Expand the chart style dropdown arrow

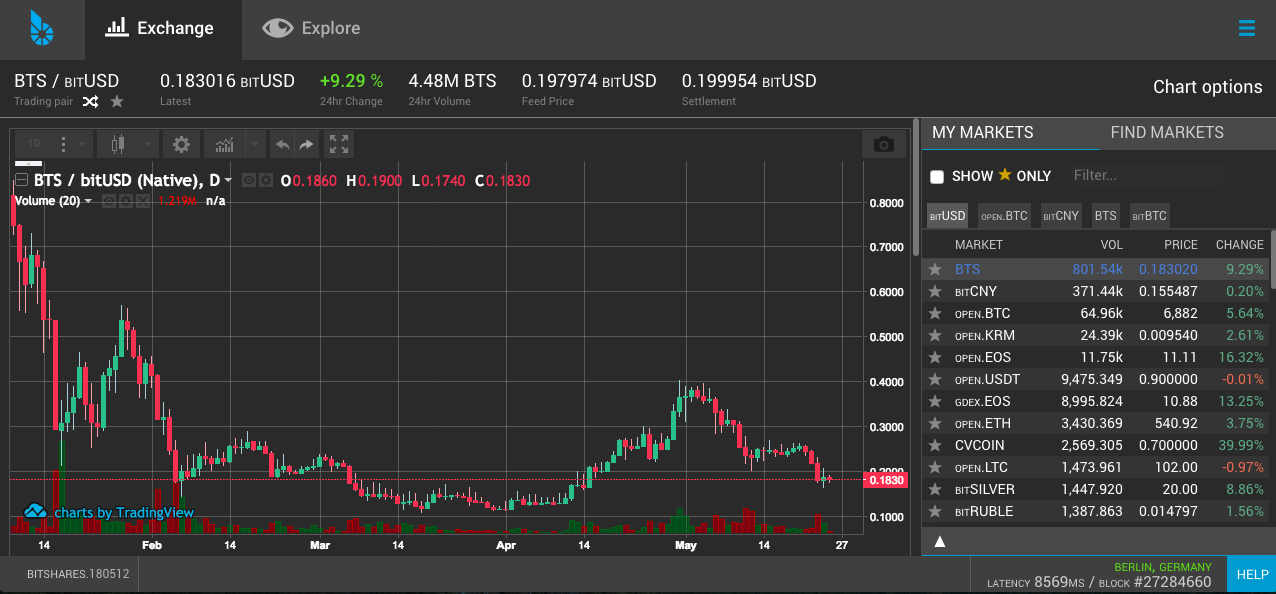tap(149, 145)
